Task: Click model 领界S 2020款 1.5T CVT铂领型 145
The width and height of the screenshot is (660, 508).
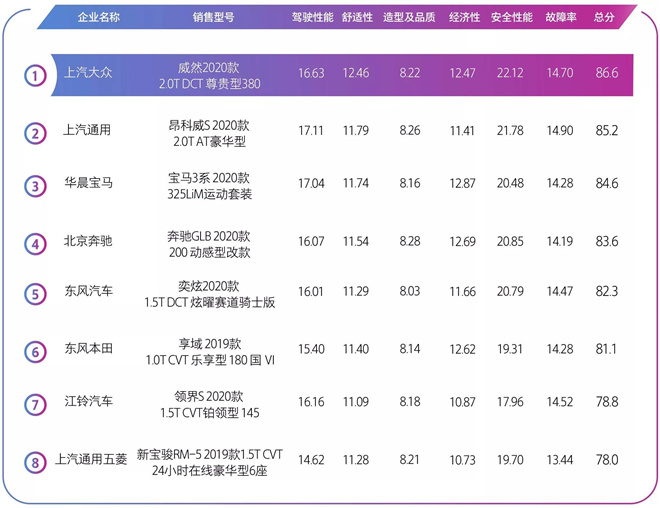Action: tap(209, 404)
